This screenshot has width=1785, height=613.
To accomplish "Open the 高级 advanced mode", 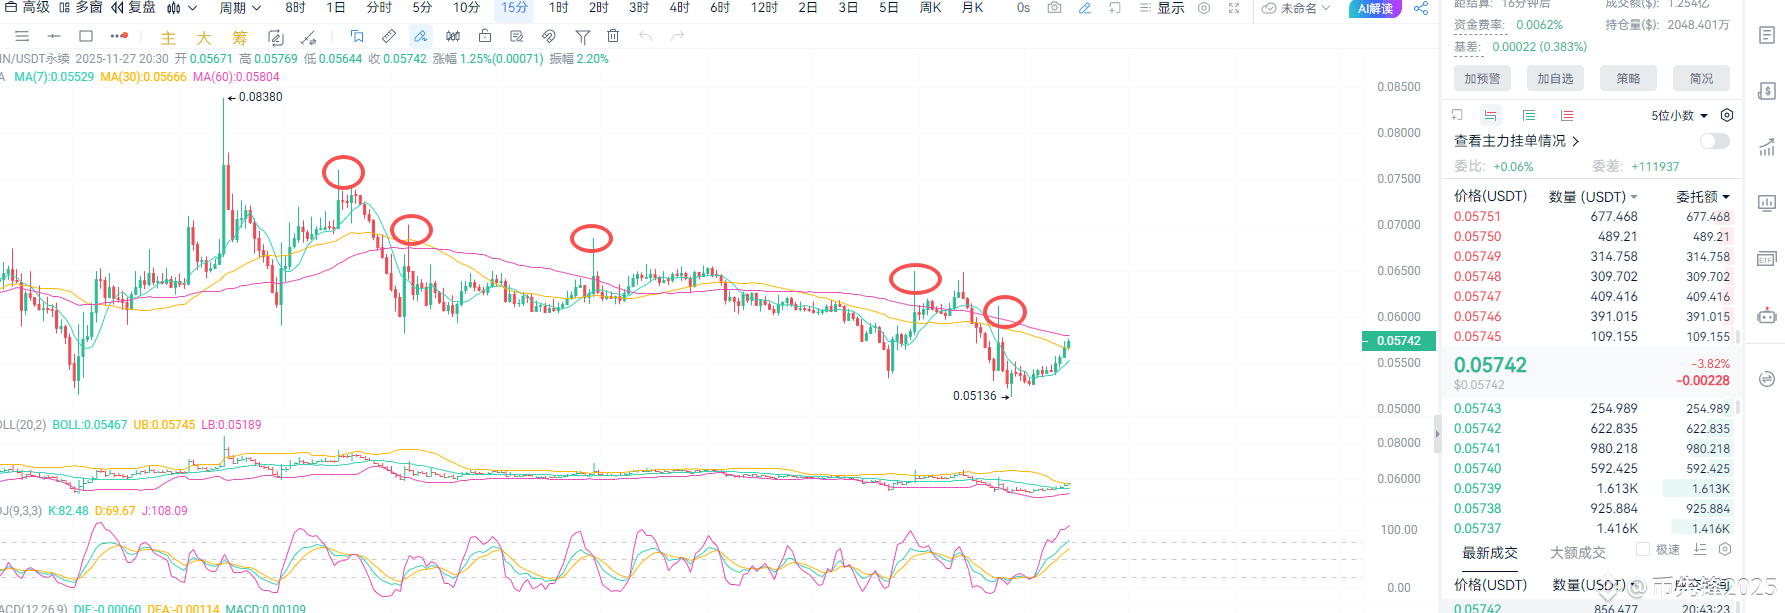I will (27, 7).
